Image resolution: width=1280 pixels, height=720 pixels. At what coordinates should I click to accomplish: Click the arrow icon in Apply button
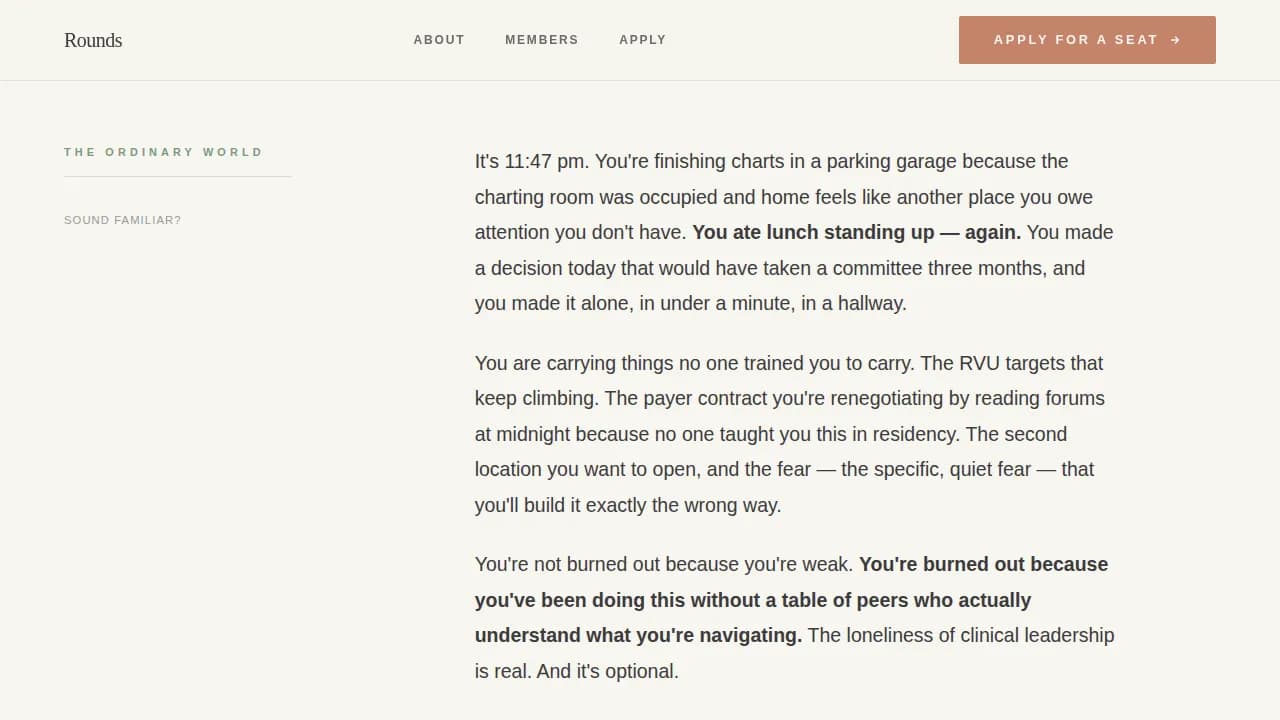1175,40
